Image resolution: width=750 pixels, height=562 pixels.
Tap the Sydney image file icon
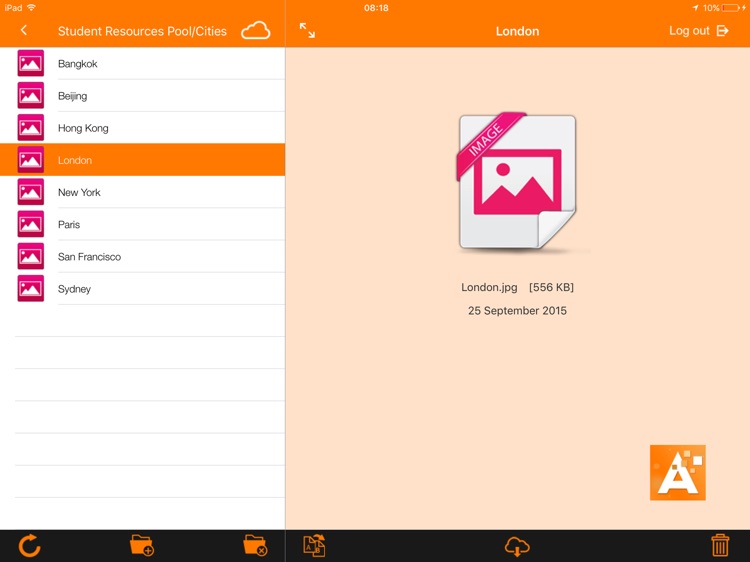(x=31, y=288)
